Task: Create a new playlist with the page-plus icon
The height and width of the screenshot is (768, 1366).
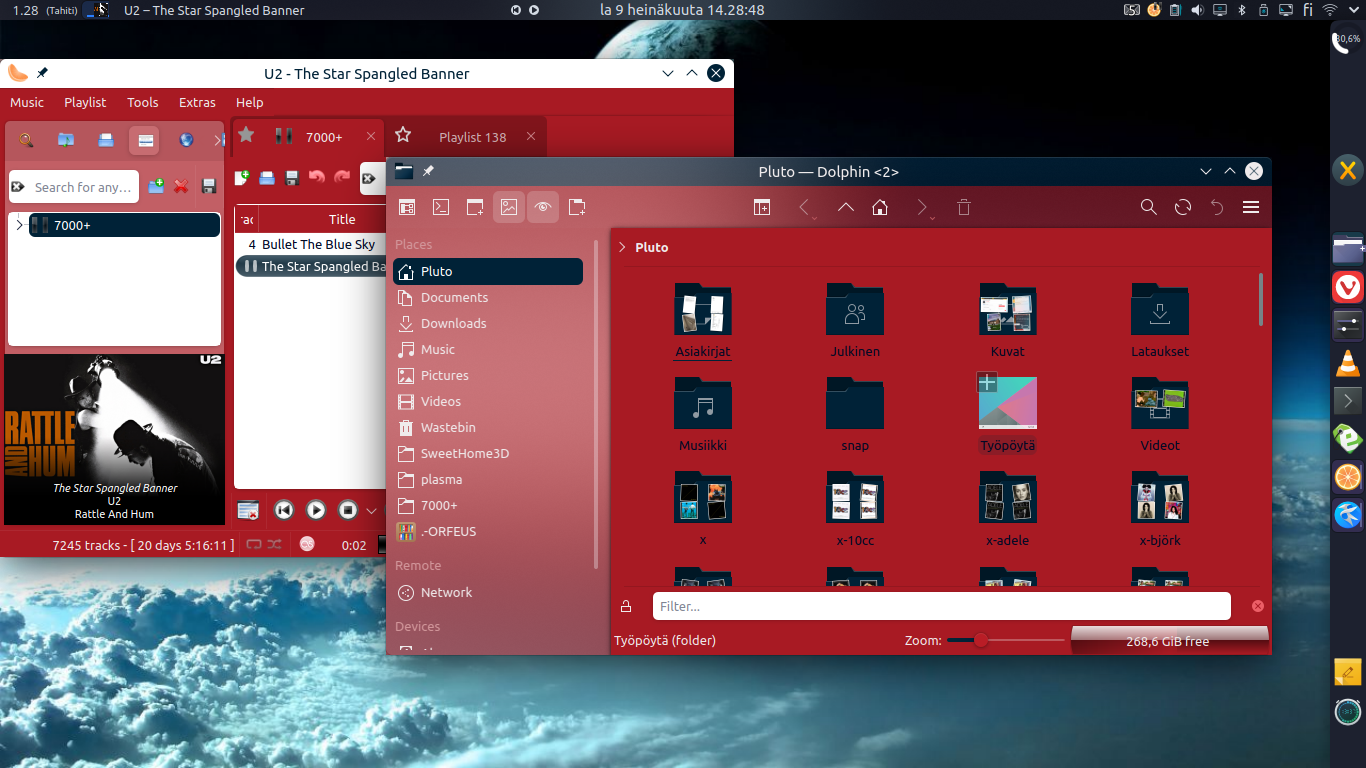Action: pyautogui.click(x=242, y=178)
